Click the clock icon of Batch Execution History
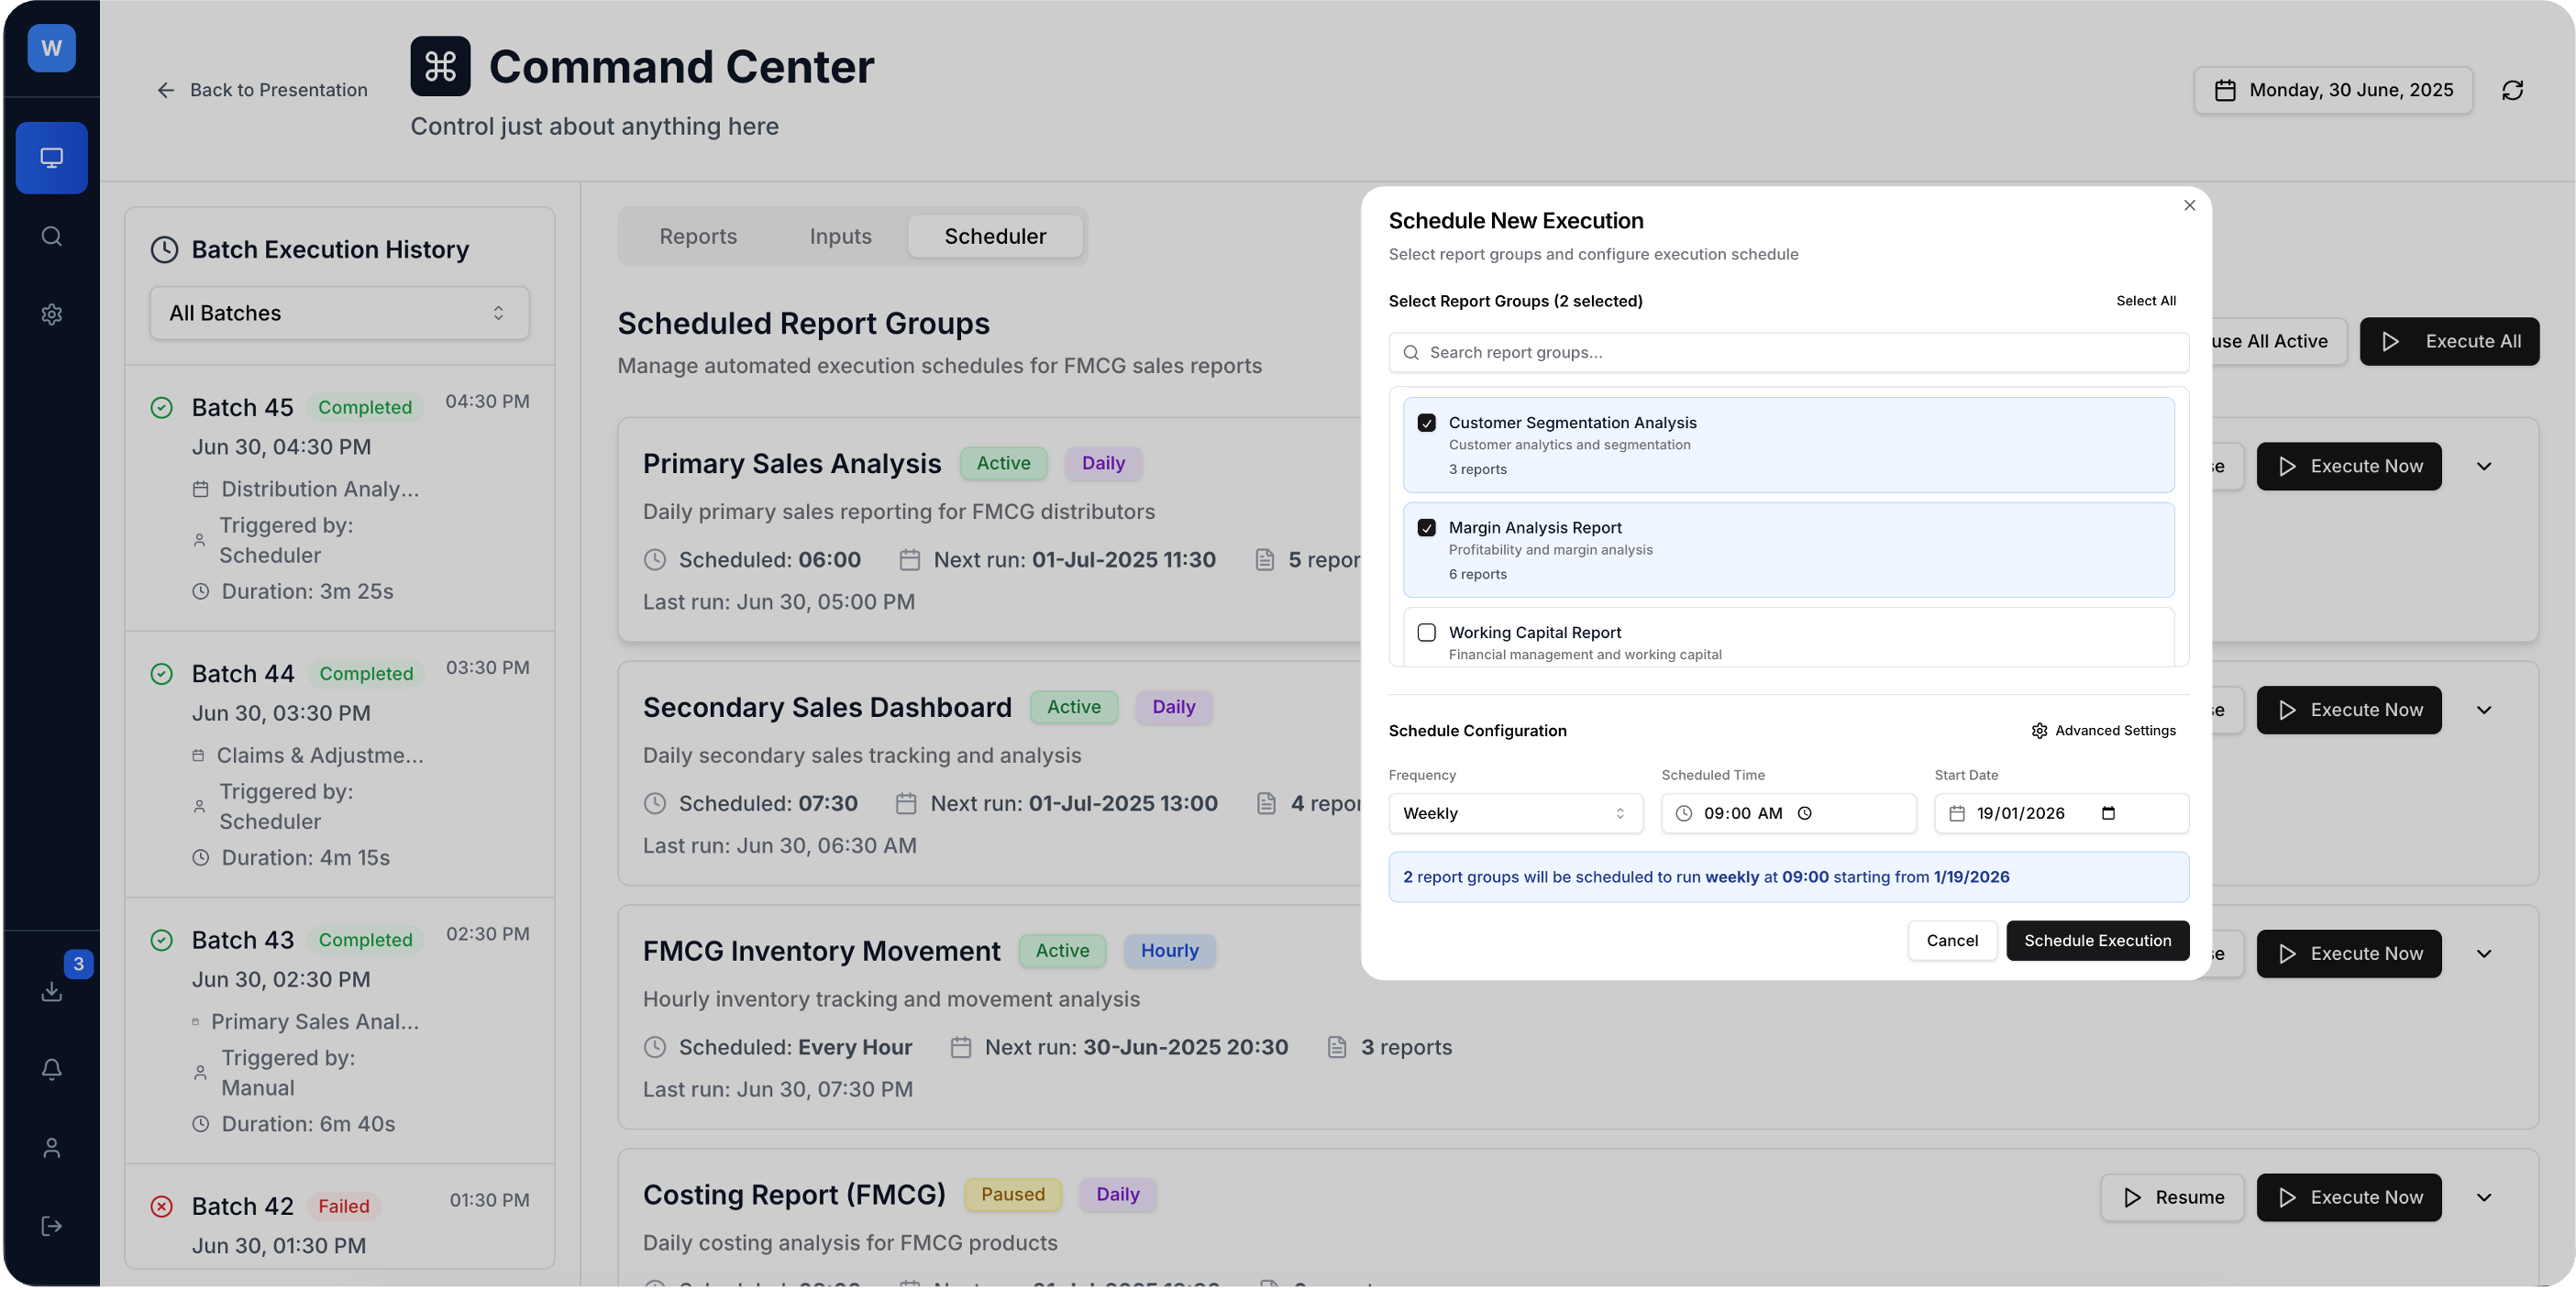2576x1290 pixels. (164, 249)
